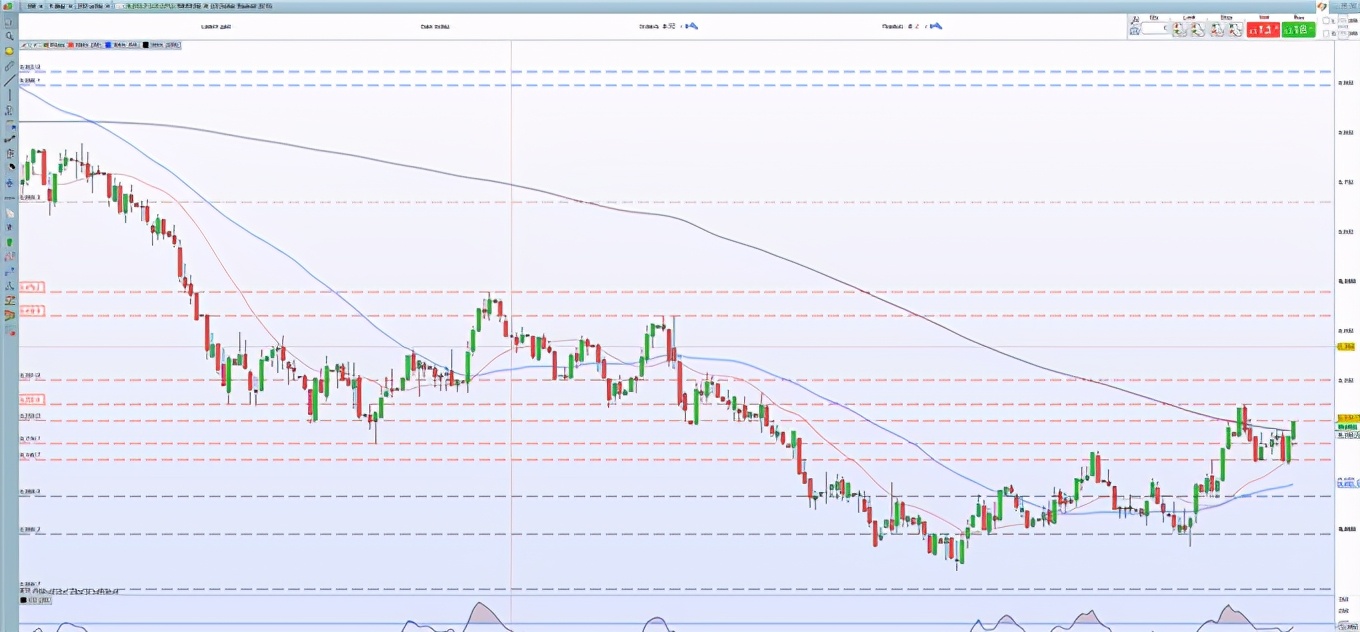Screen dimensions: 1360x632
Task: Click the green Buy price button
Action: 1298,30
